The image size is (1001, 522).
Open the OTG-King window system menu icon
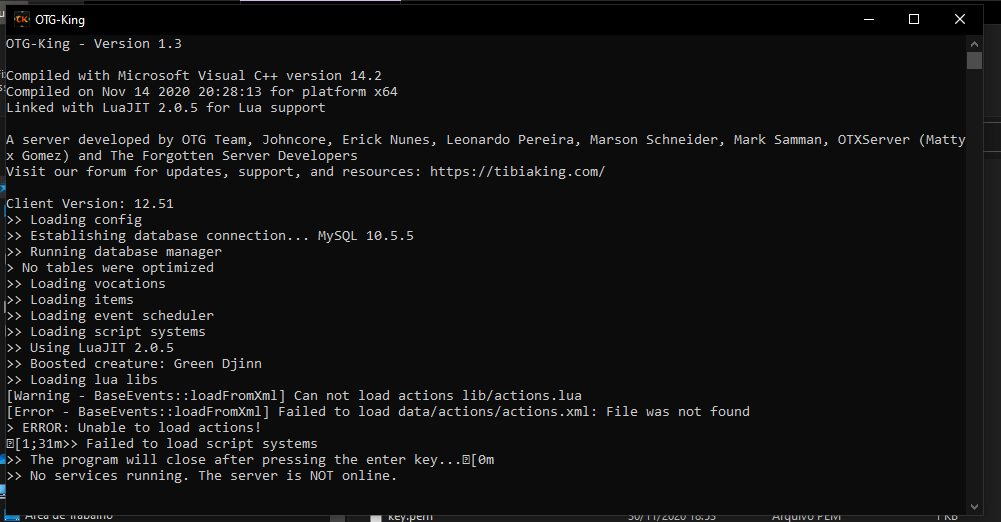[x=21, y=19]
